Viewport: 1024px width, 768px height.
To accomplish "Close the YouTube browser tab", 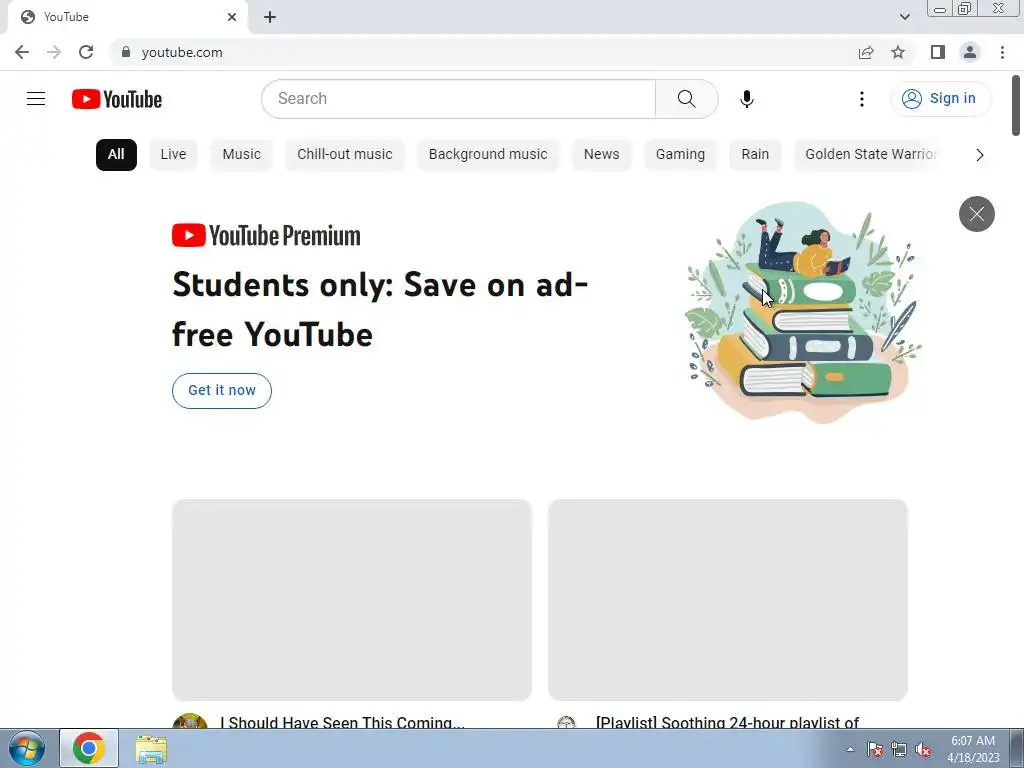I will coord(232,17).
